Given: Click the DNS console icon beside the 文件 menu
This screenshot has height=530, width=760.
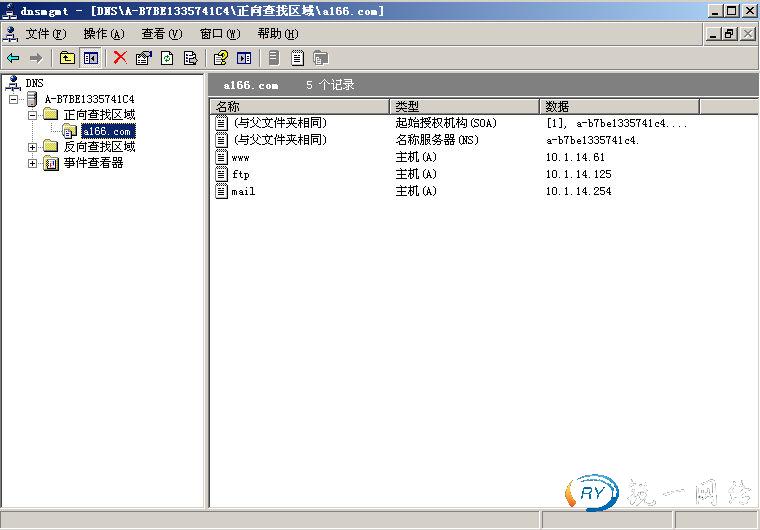Looking at the screenshot, I should tap(11, 33).
